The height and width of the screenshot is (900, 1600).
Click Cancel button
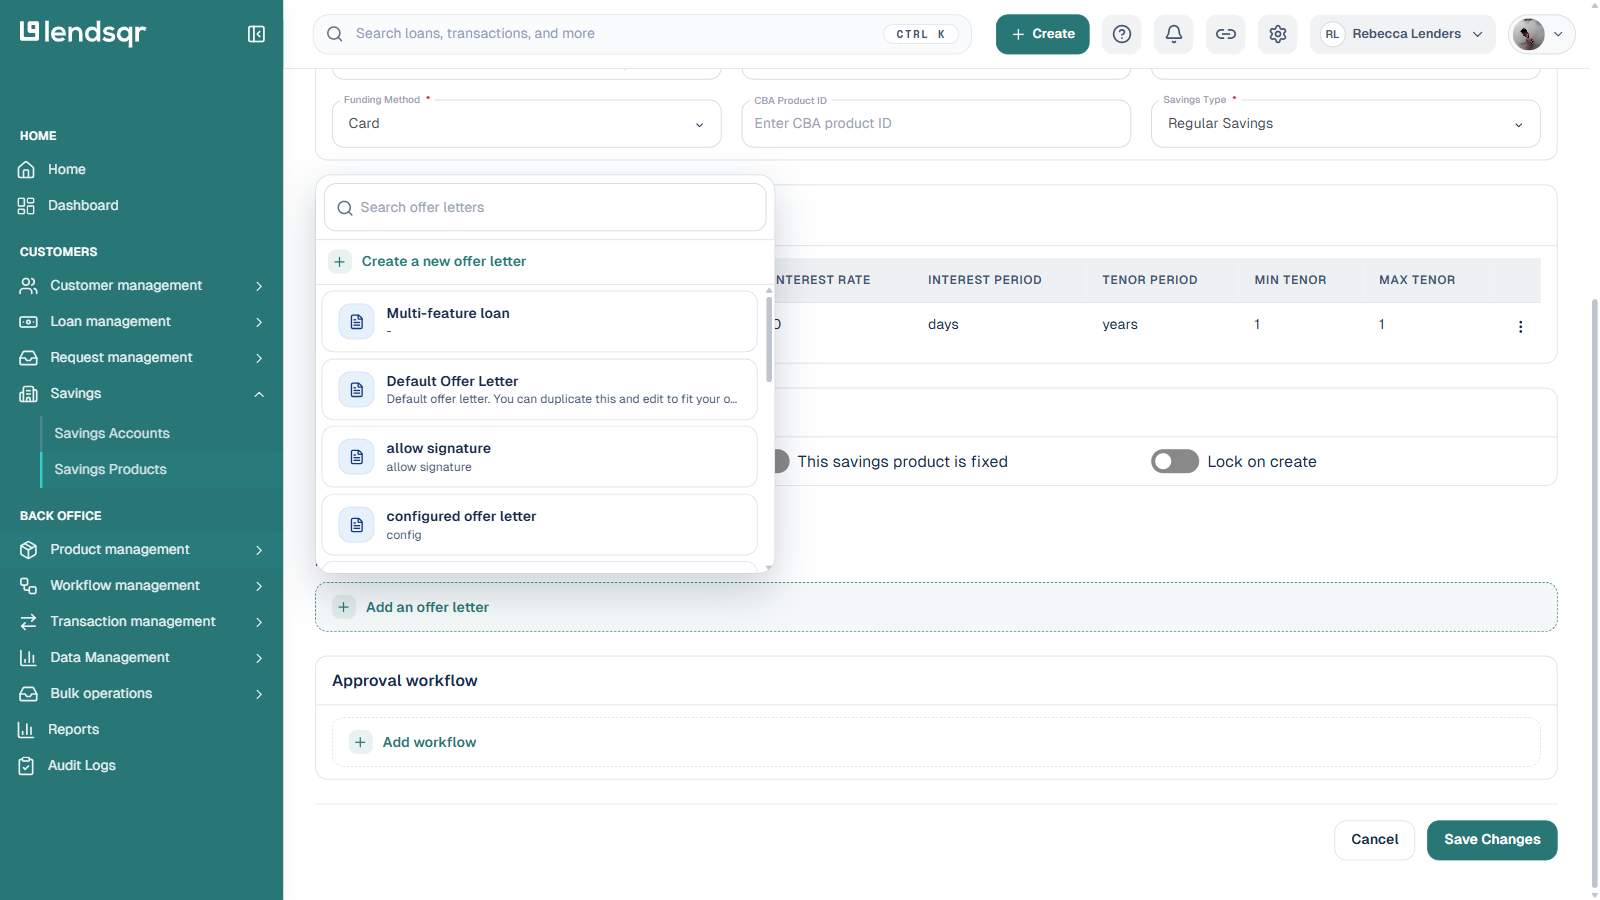point(1374,840)
